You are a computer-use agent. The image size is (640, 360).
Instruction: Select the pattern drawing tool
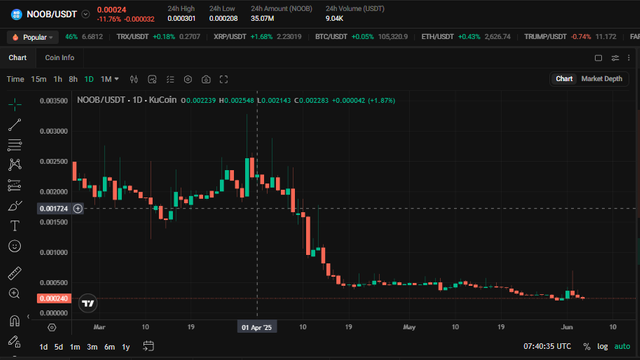click(15, 164)
